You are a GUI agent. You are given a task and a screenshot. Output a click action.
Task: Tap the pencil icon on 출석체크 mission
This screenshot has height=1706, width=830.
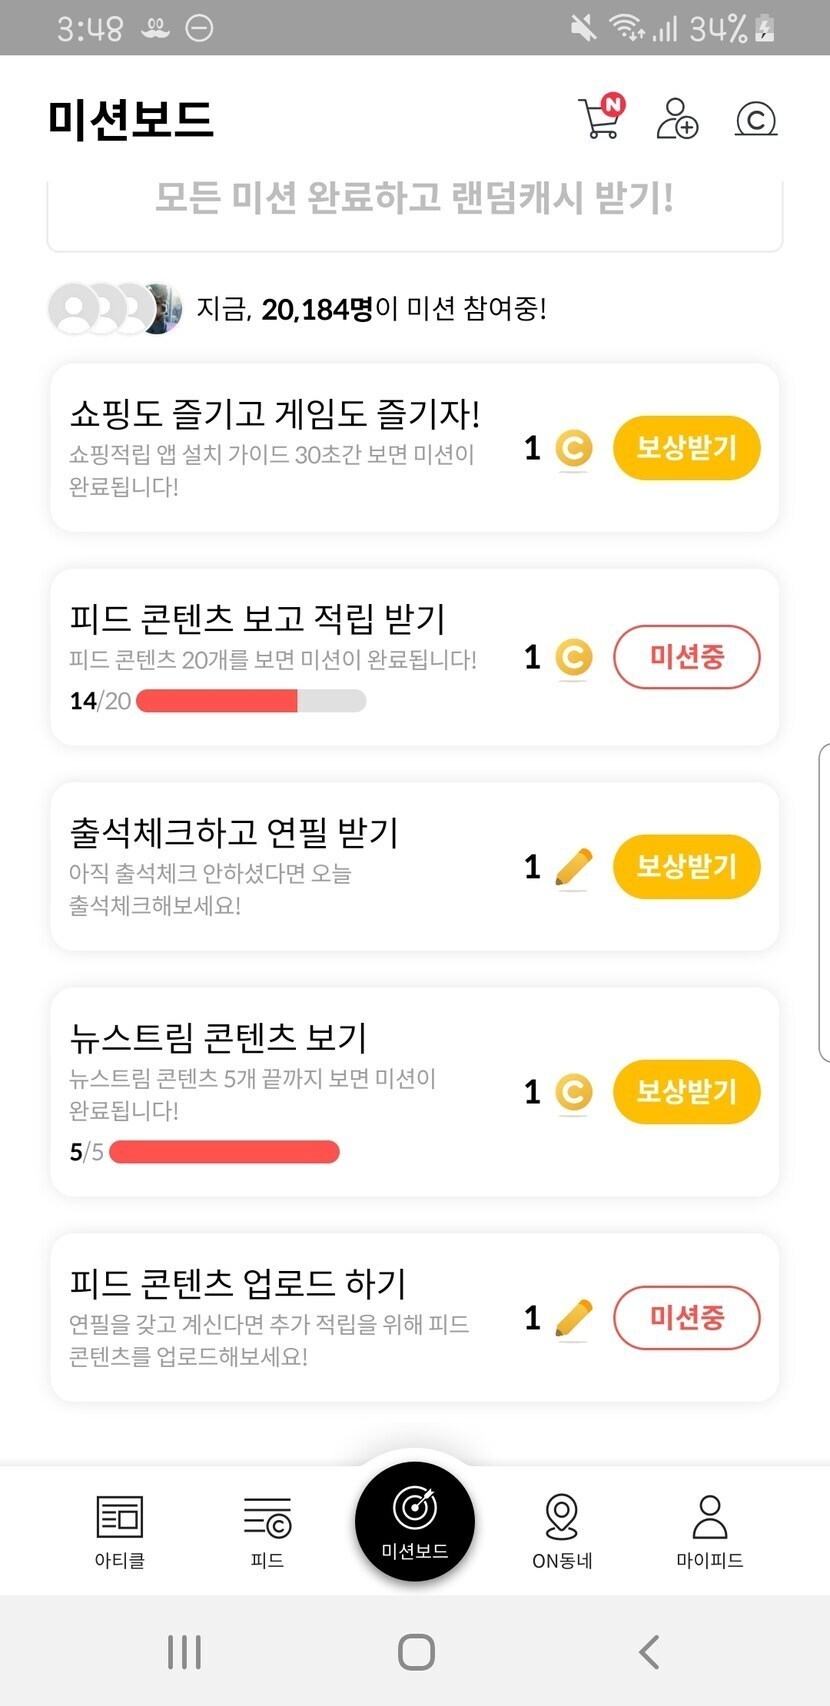(572, 867)
